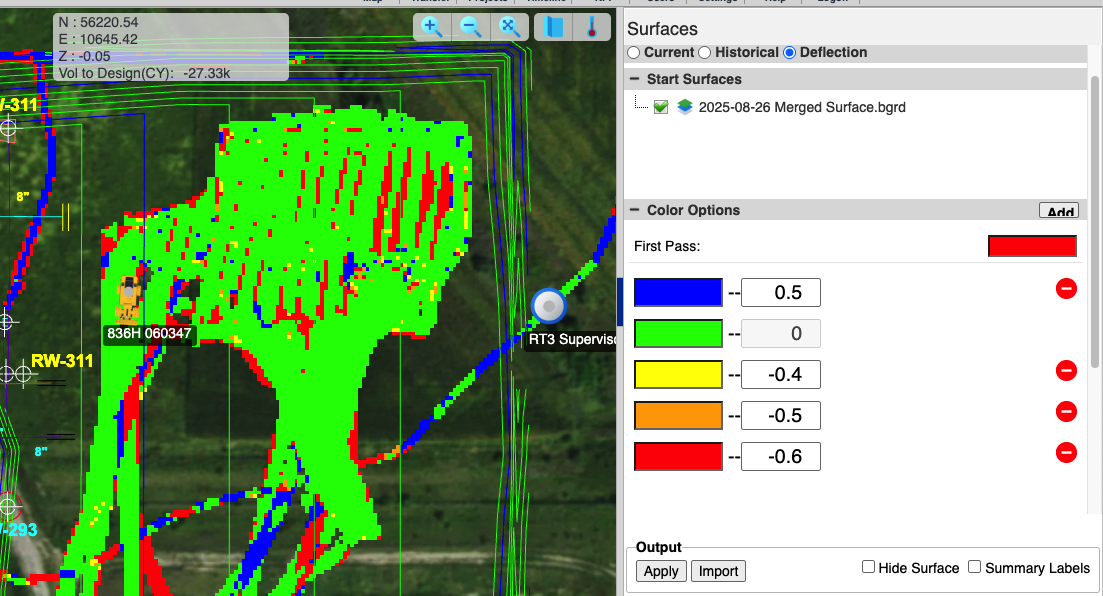Click the Import button
The image size is (1103, 596).
718,571
